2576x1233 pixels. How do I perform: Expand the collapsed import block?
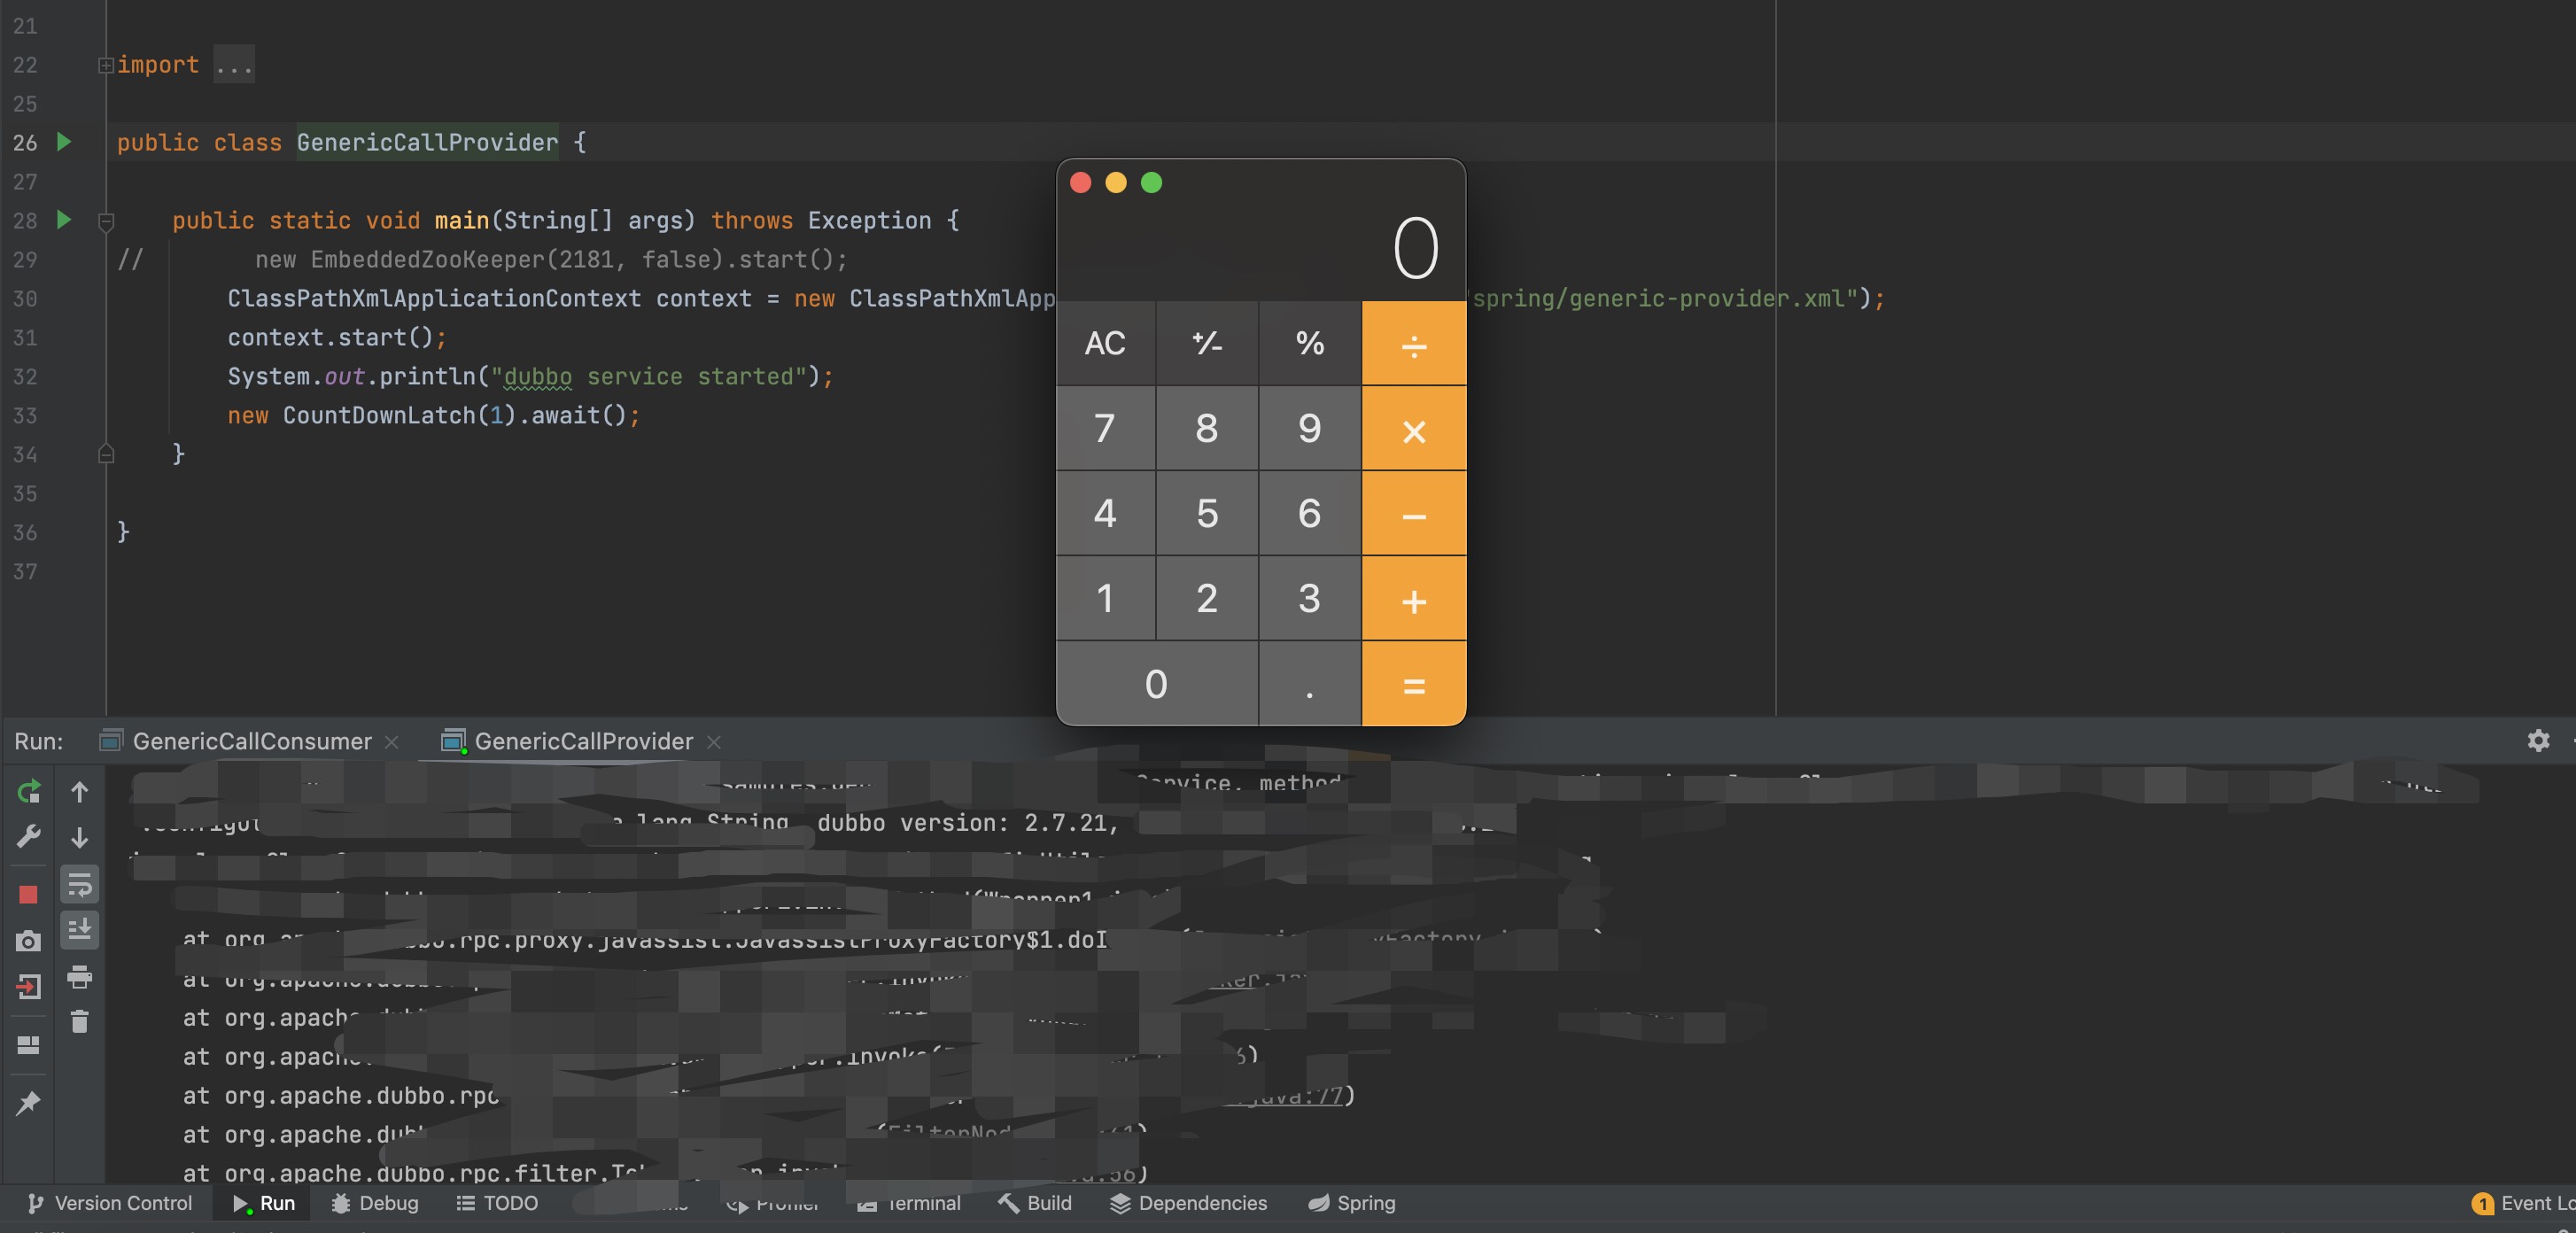tap(105, 65)
